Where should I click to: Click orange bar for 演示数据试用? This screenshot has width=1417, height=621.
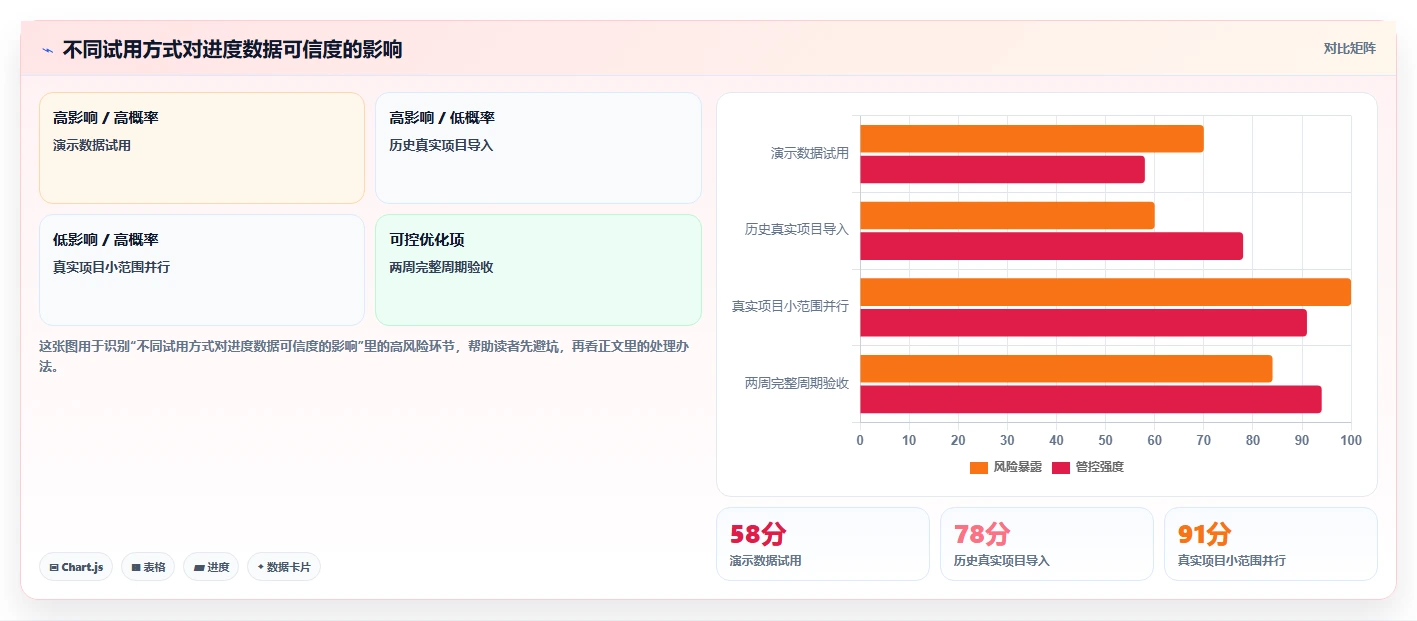click(x=1032, y=139)
